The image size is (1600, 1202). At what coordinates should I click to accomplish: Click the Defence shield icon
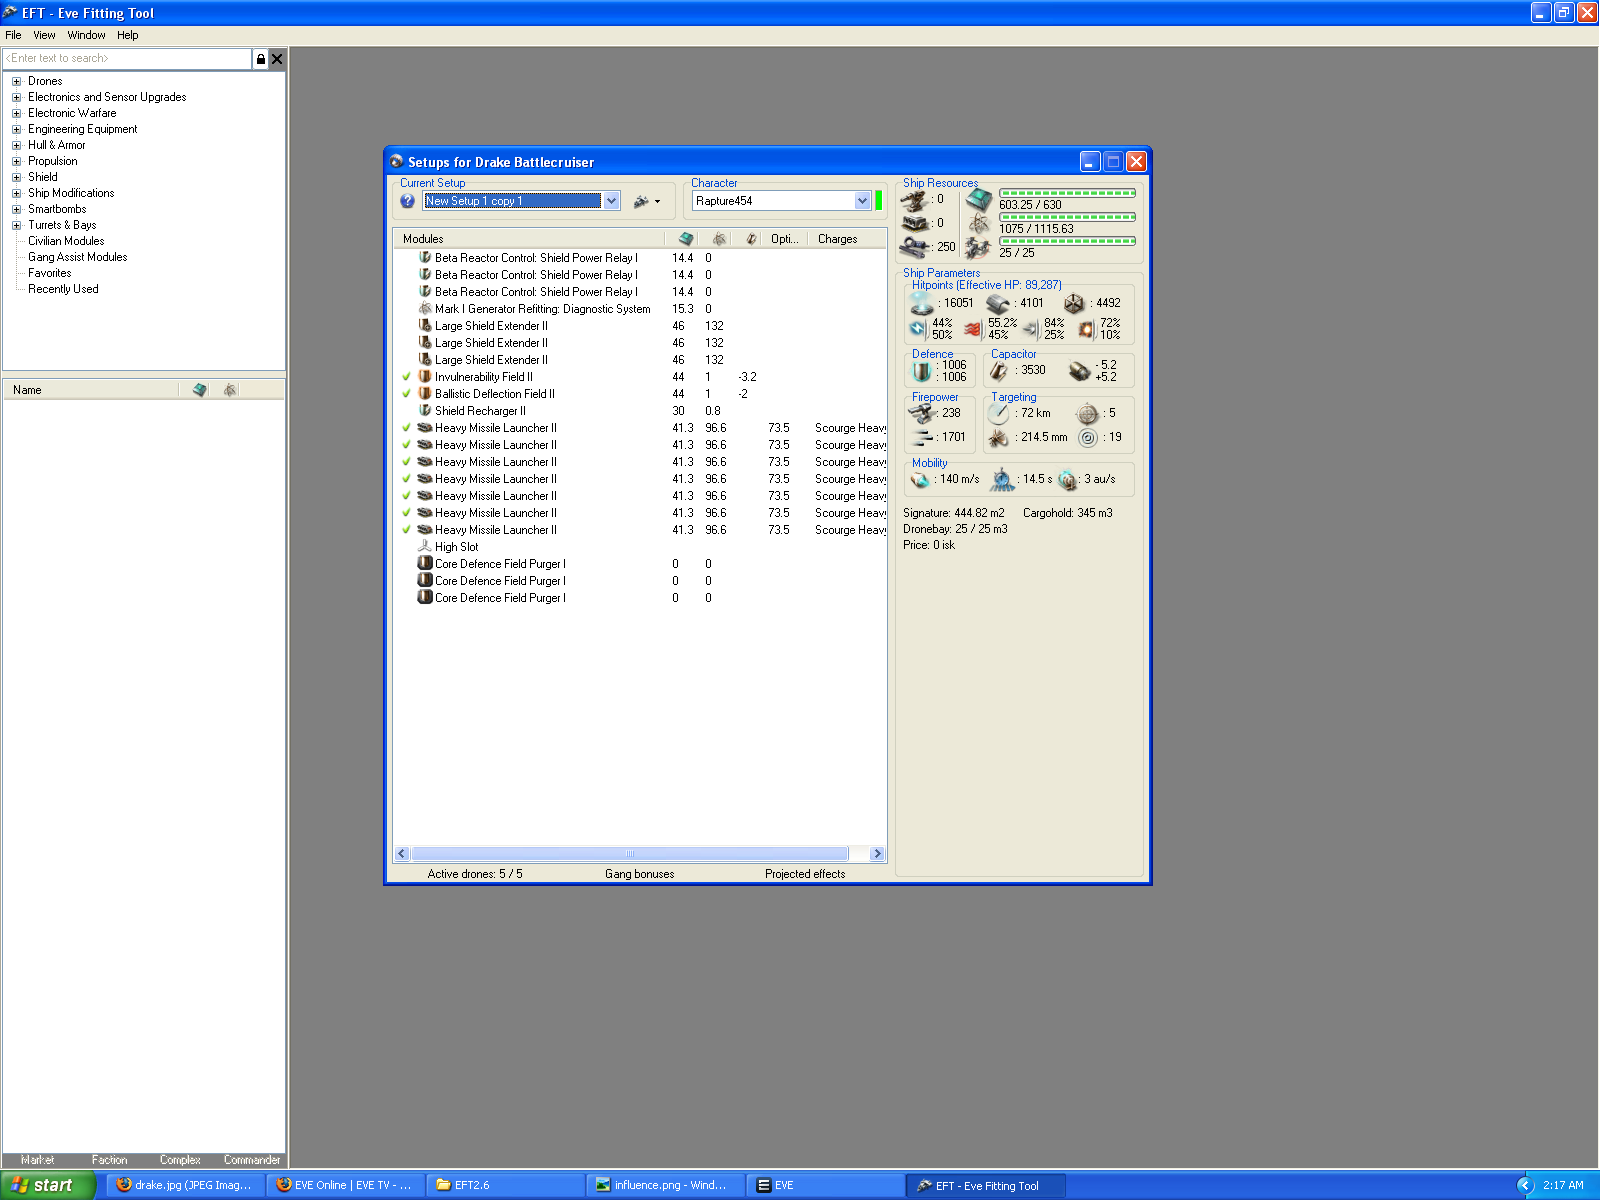922,371
